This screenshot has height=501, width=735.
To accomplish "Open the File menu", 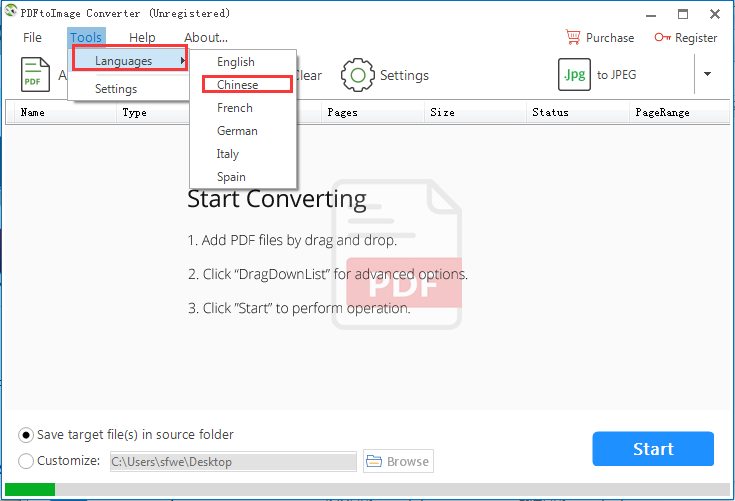I will (32, 37).
